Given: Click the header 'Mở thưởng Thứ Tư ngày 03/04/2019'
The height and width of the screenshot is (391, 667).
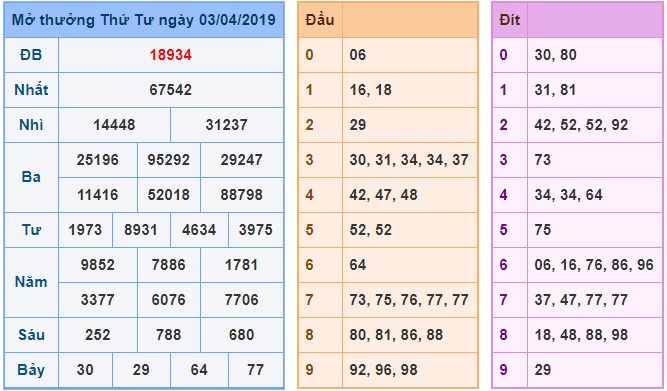Looking at the screenshot, I should pyautogui.click(x=144, y=20).
